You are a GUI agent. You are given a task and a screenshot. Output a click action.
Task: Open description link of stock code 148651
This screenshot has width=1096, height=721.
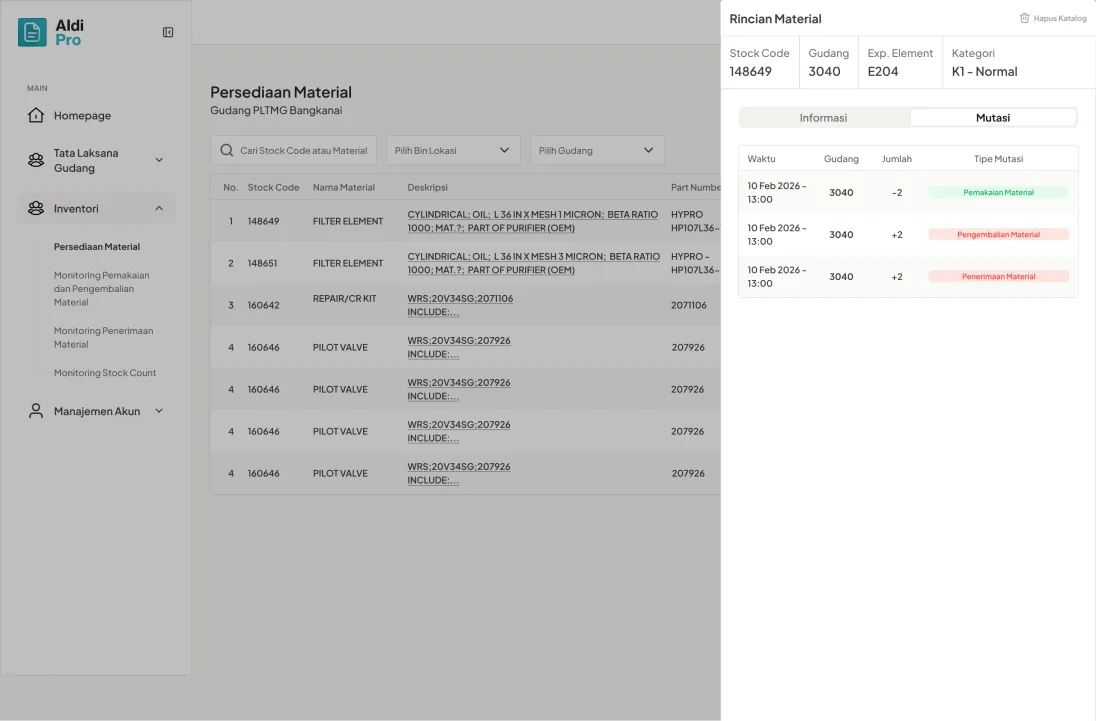point(534,263)
